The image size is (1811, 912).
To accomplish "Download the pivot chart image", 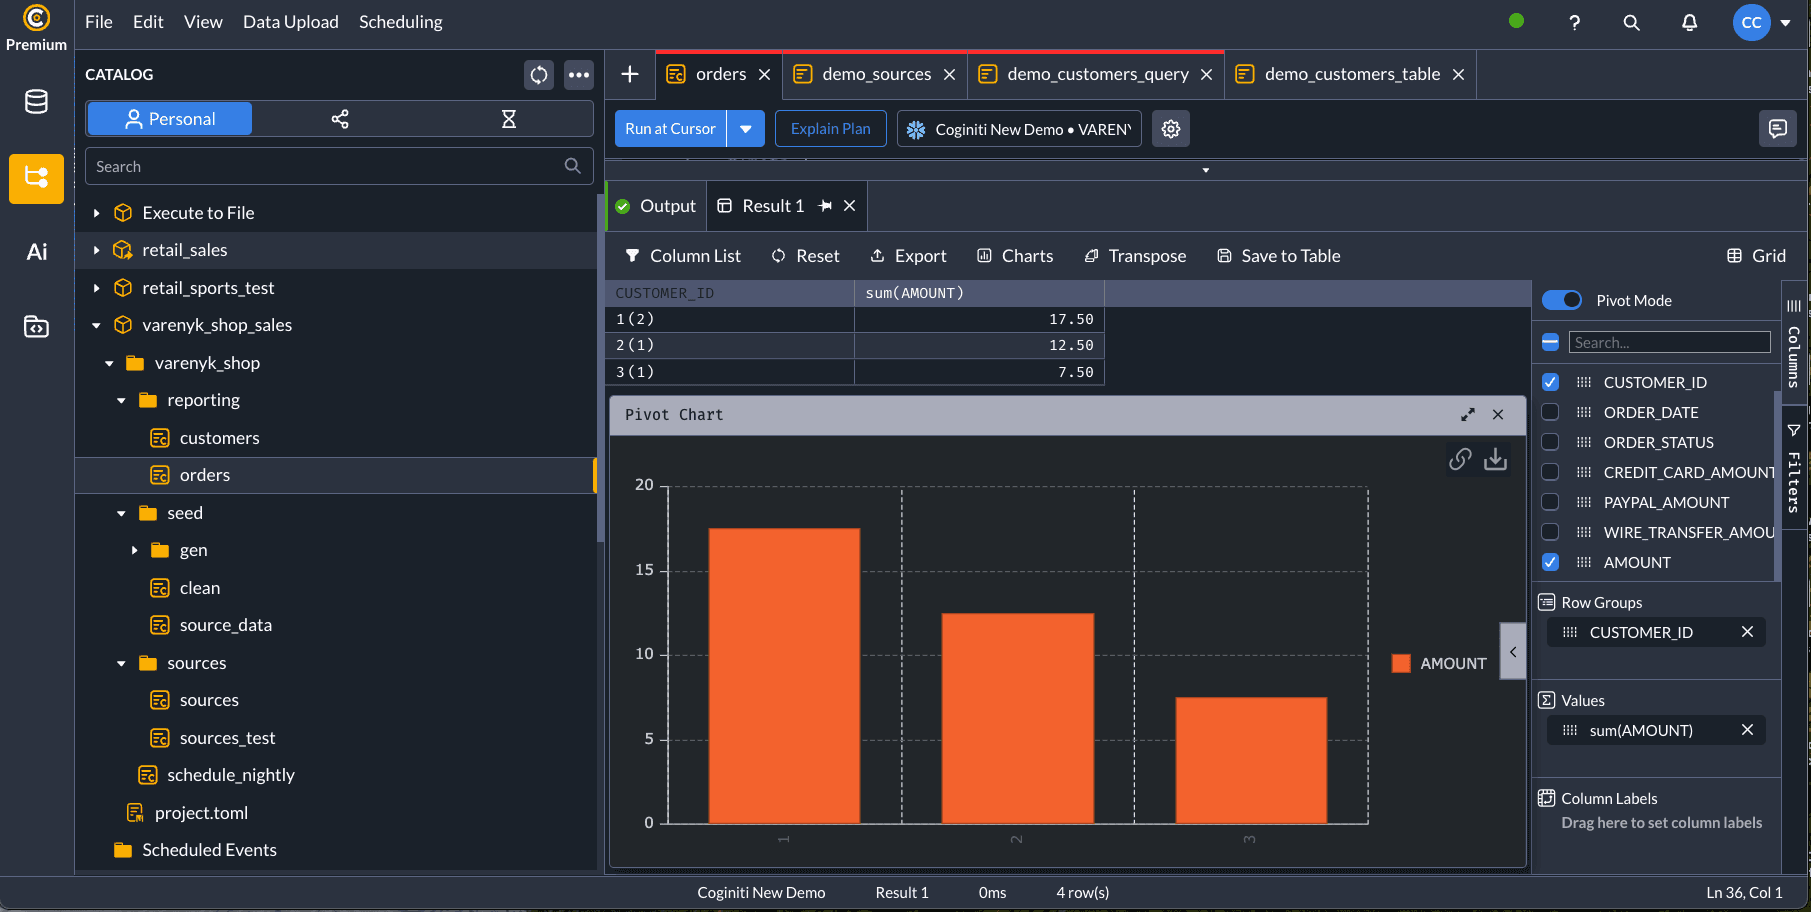I will pos(1495,459).
